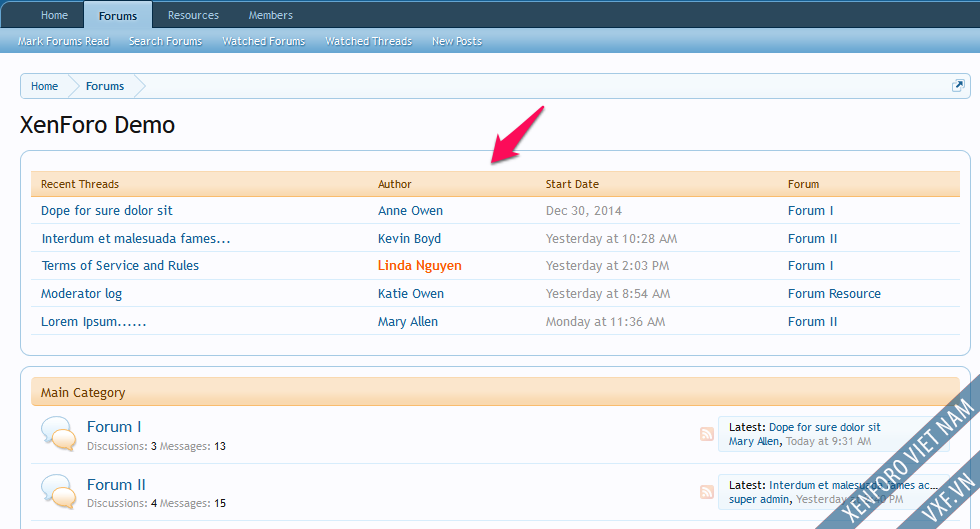View author Katie Owen's profile
The height and width of the screenshot is (529, 980).
click(411, 294)
